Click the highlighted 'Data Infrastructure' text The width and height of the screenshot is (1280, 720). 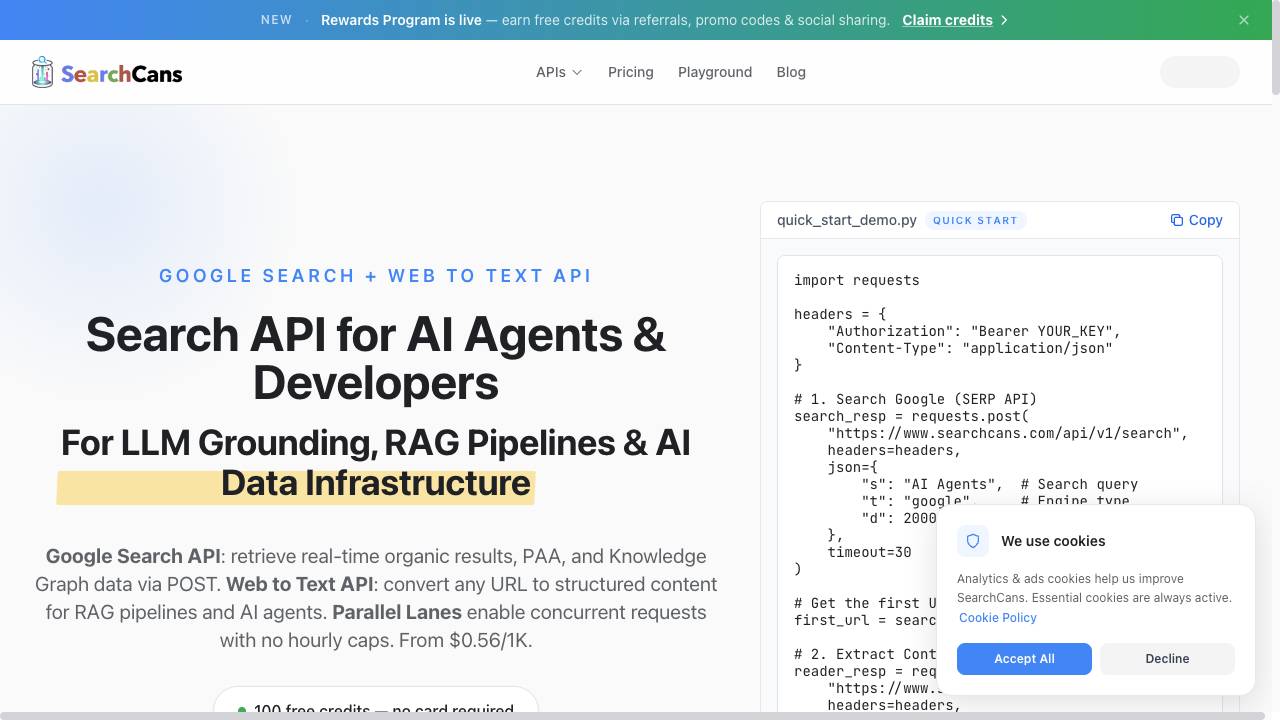pos(376,483)
